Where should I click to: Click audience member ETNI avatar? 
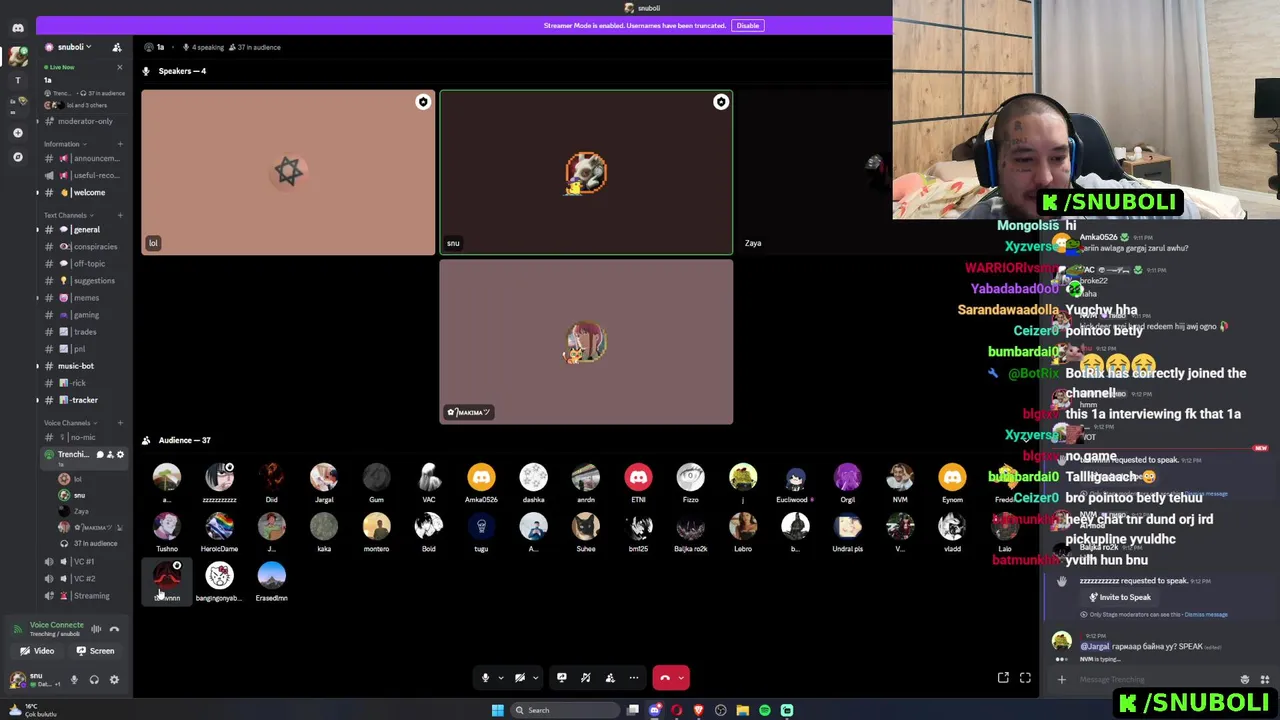tap(638, 478)
